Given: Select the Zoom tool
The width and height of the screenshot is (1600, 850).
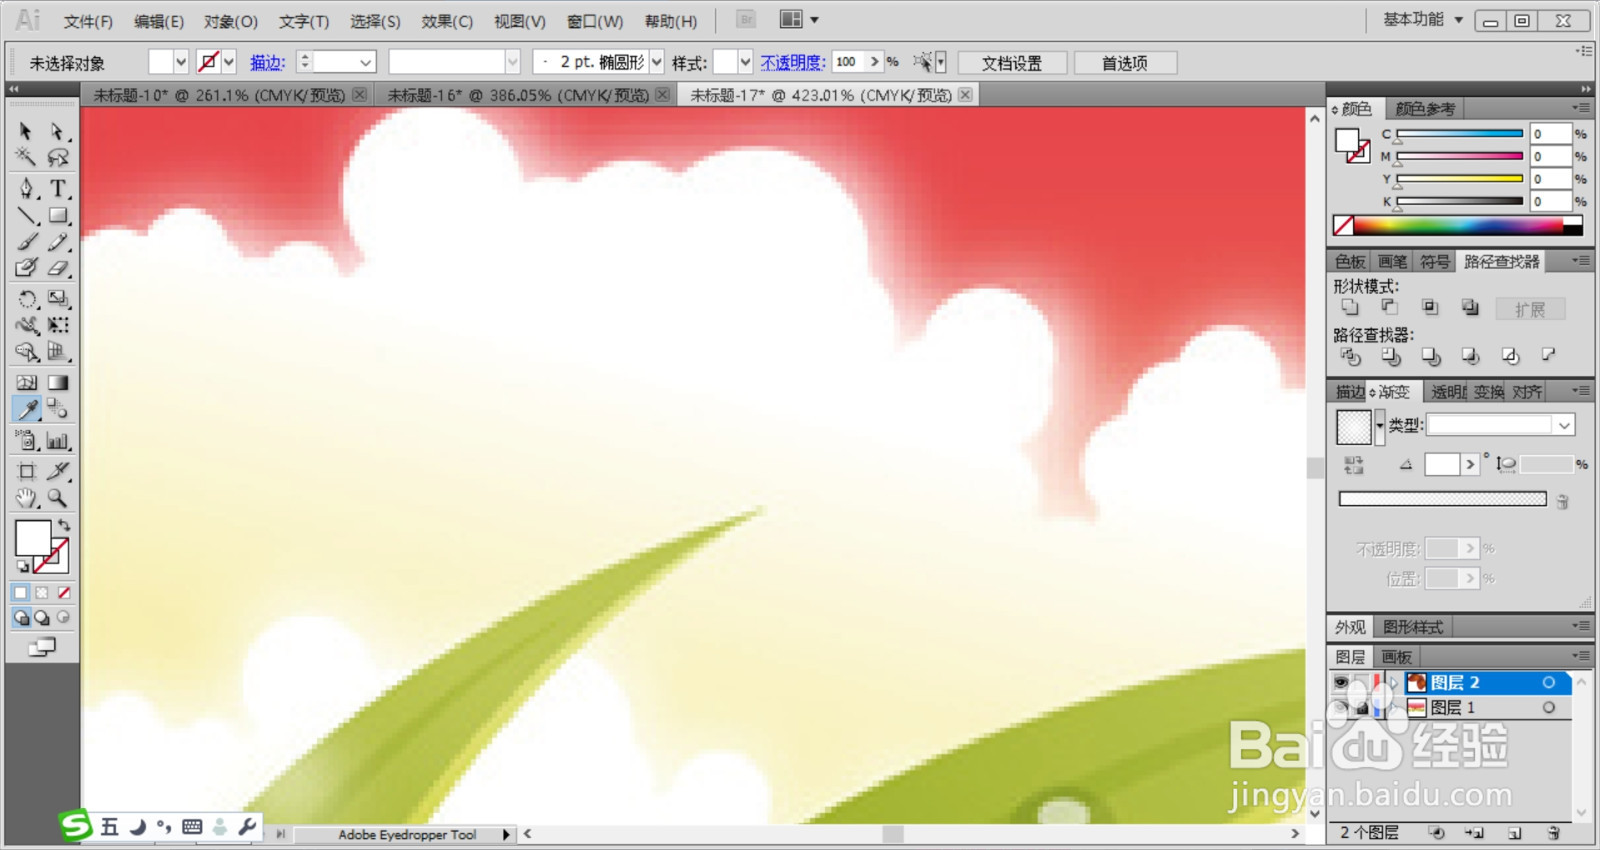Looking at the screenshot, I should (58, 498).
